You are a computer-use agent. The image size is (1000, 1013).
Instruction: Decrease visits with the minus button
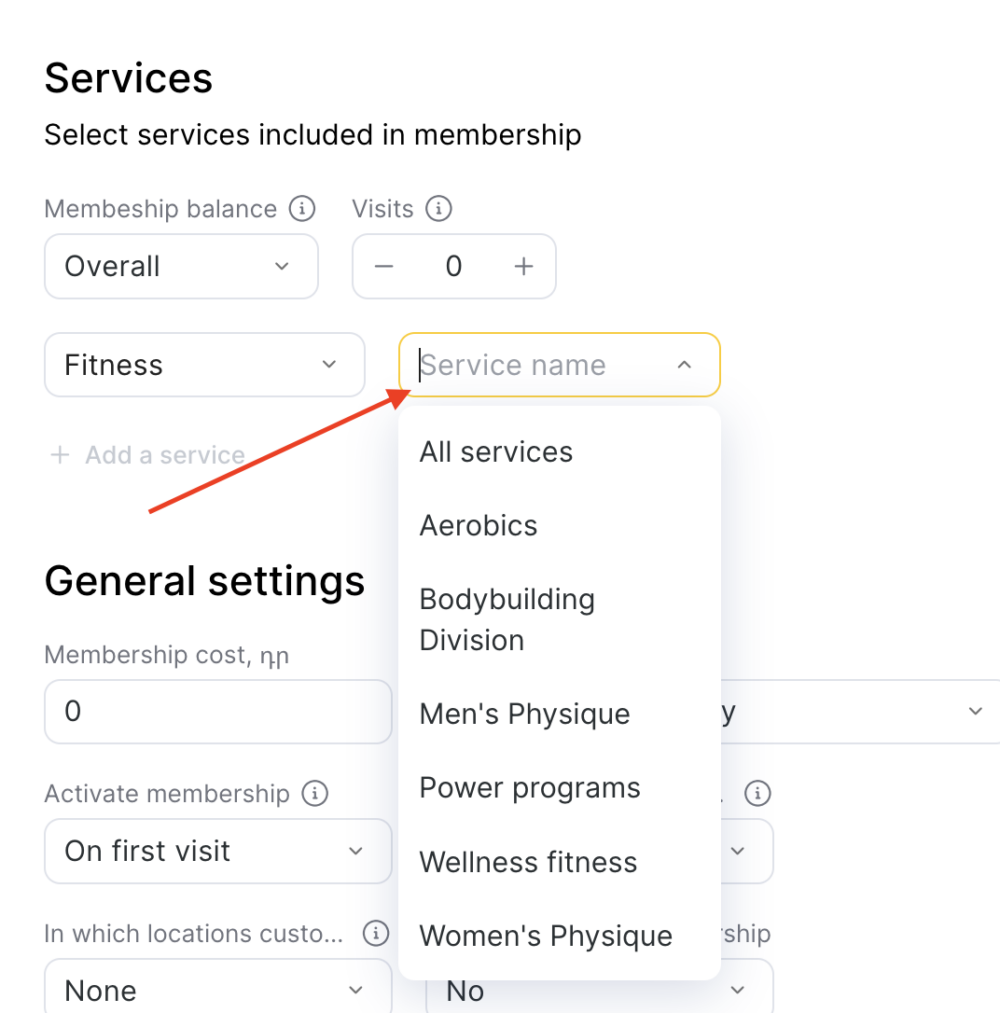[384, 266]
